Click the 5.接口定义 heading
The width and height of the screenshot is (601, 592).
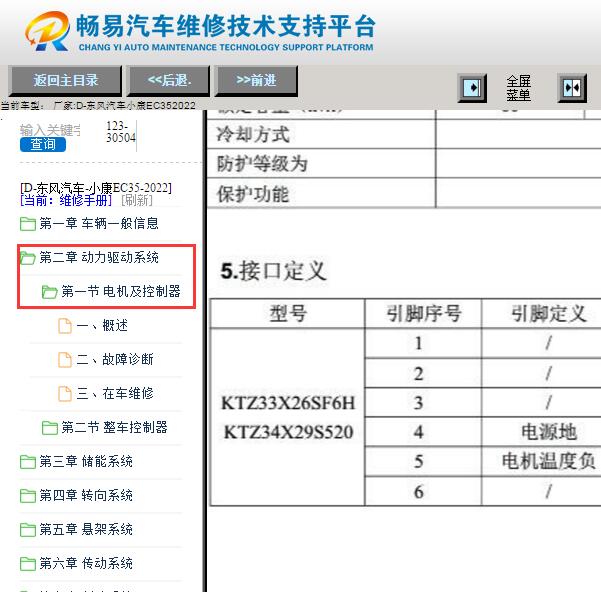click(x=274, y=271)
